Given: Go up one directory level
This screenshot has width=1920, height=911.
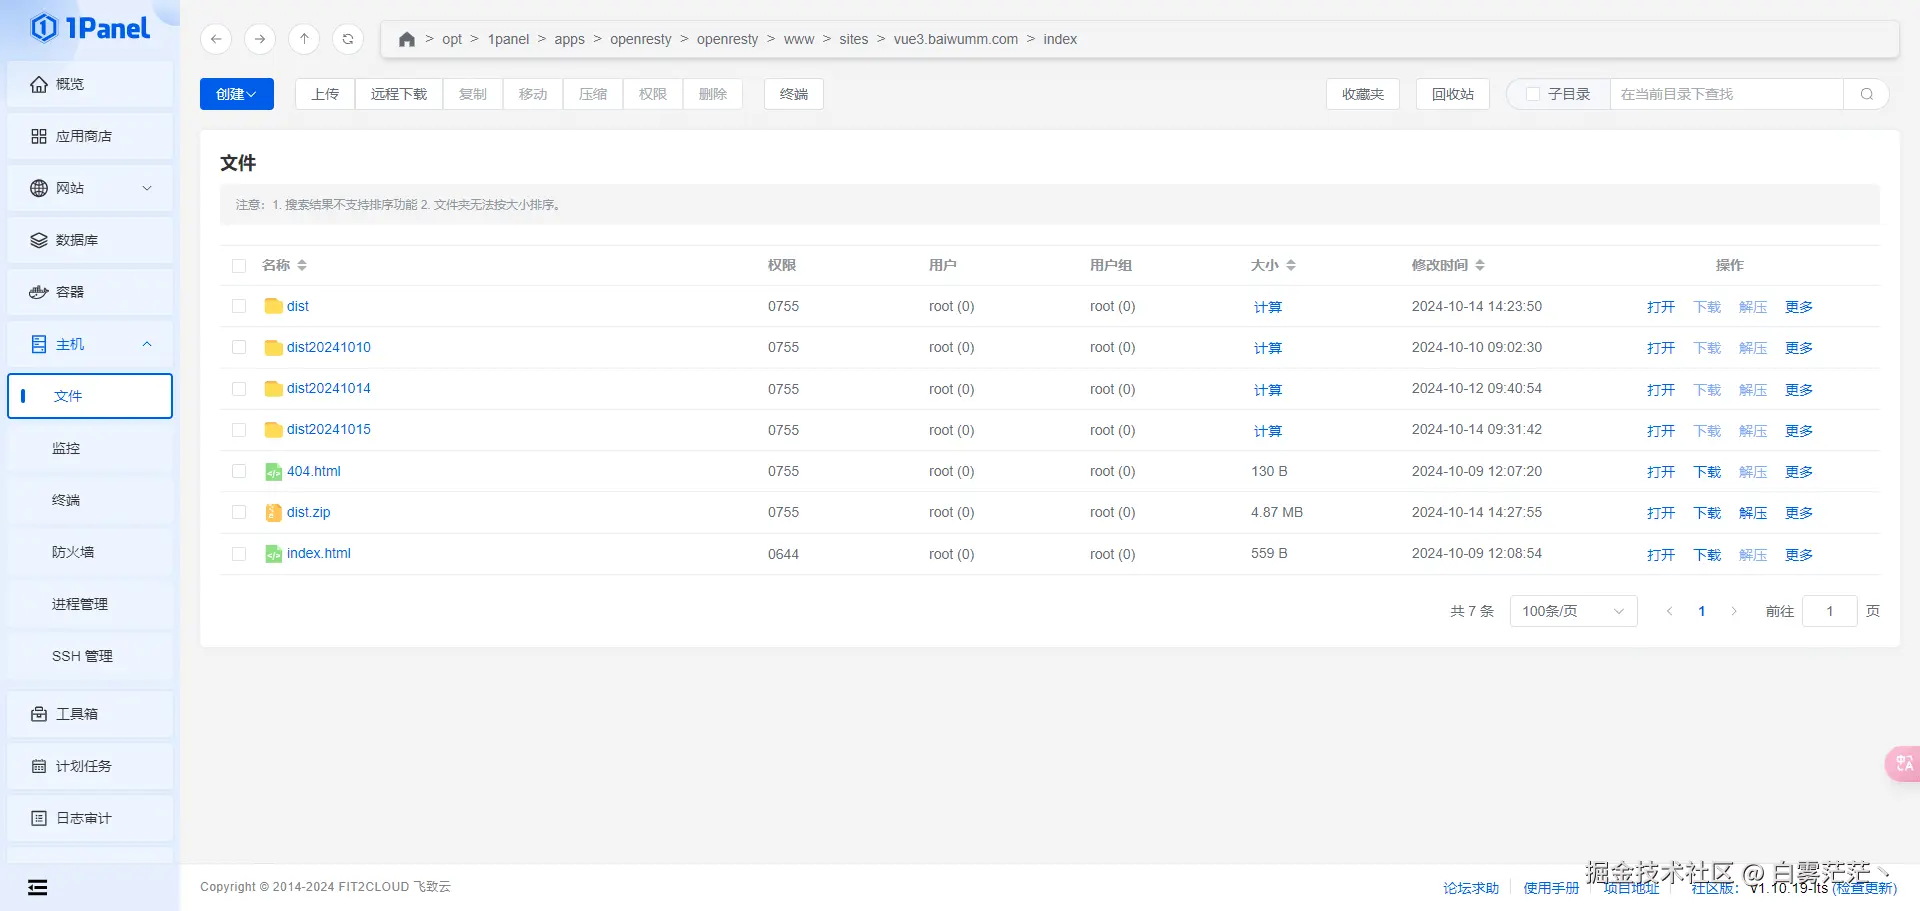Looking at the screenshot, I should tap(304, 39).
